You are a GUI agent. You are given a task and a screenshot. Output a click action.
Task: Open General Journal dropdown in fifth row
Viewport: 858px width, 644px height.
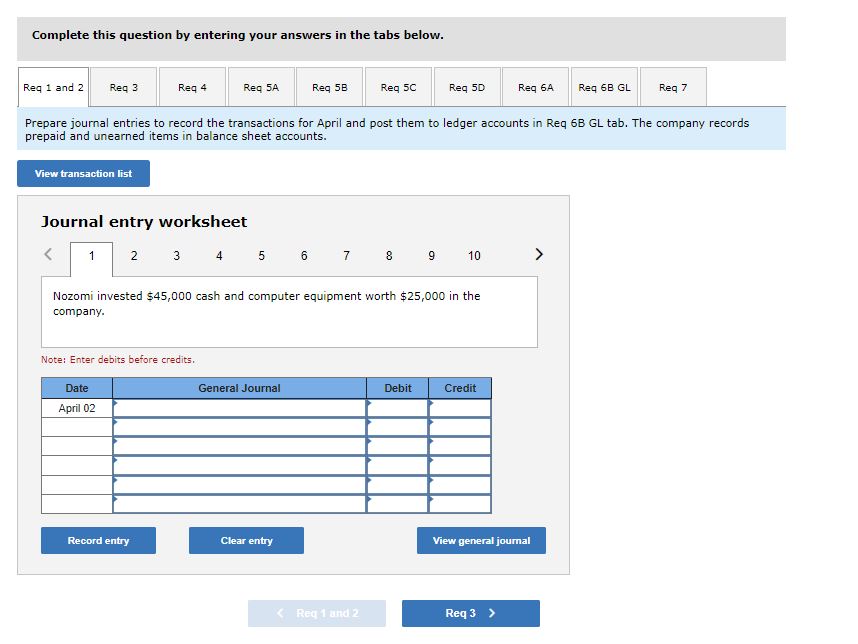(x=239, y=485)
